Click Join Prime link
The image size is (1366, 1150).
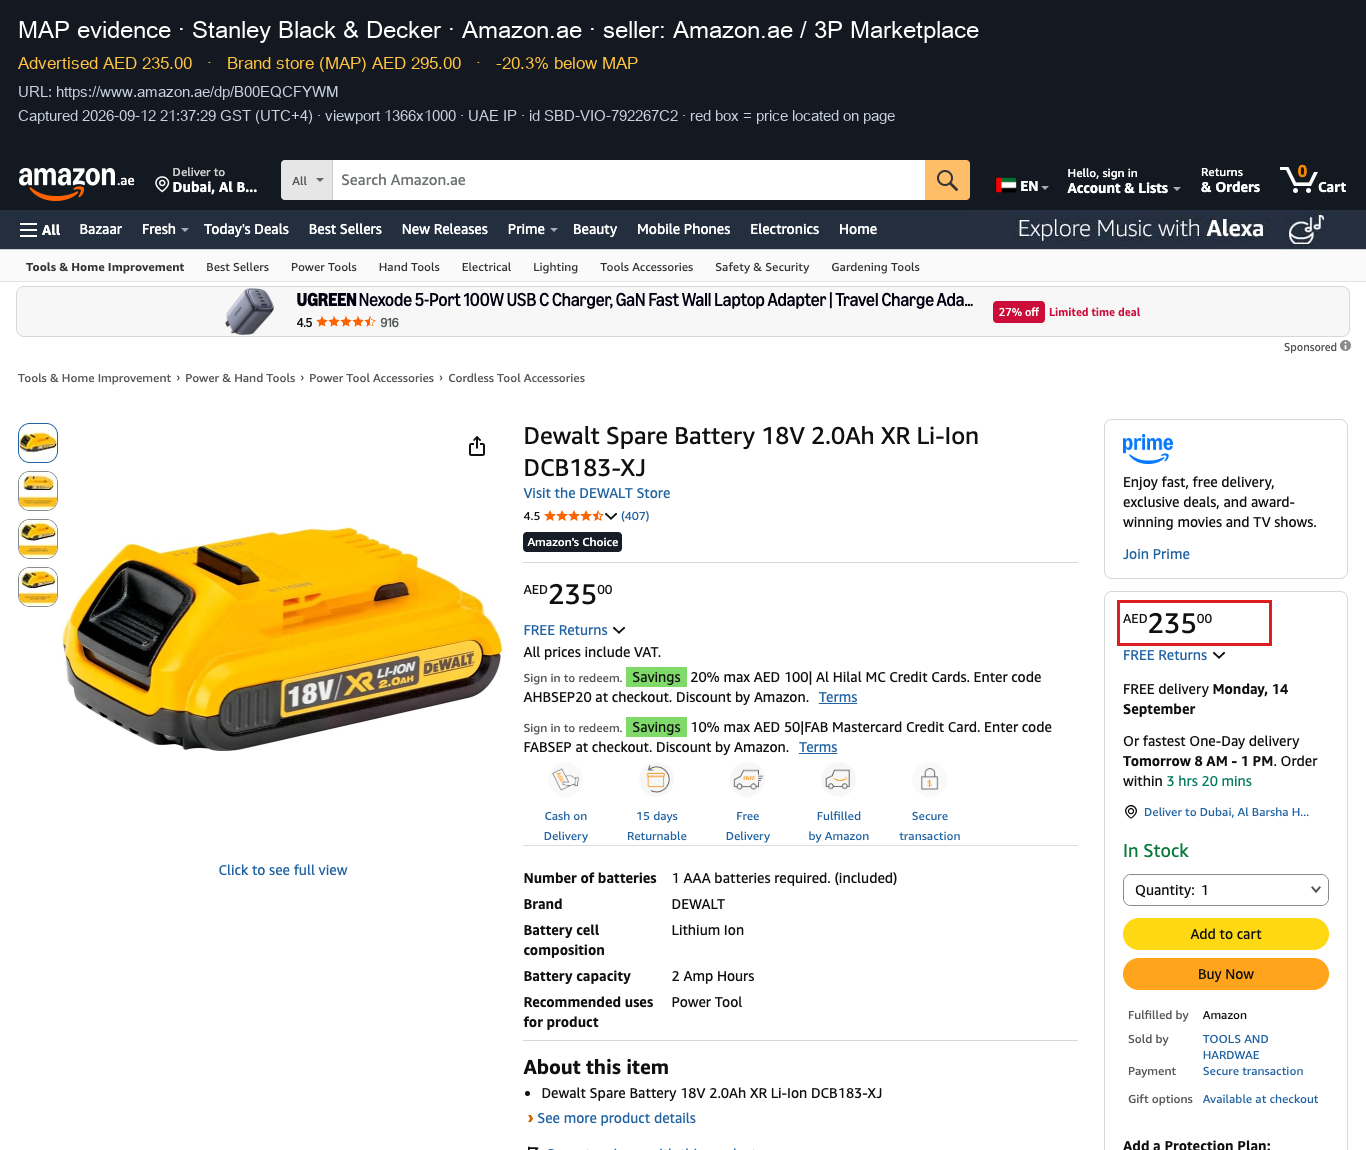point(1156,554)
